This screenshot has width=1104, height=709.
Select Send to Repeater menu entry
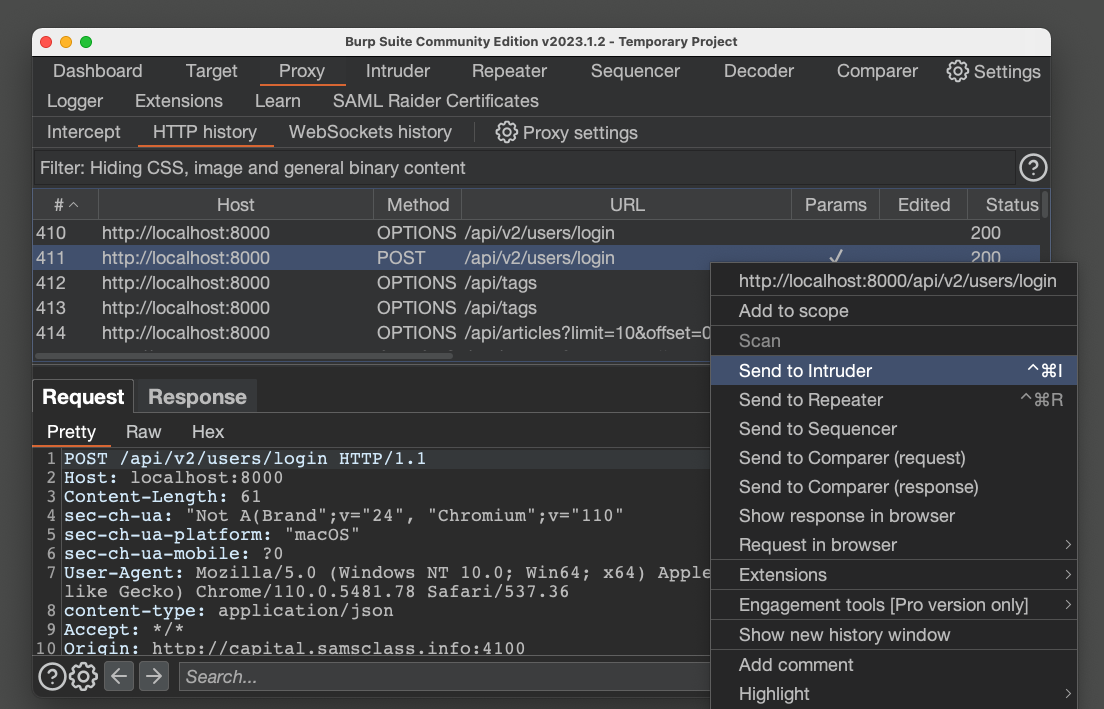(811, 400)
